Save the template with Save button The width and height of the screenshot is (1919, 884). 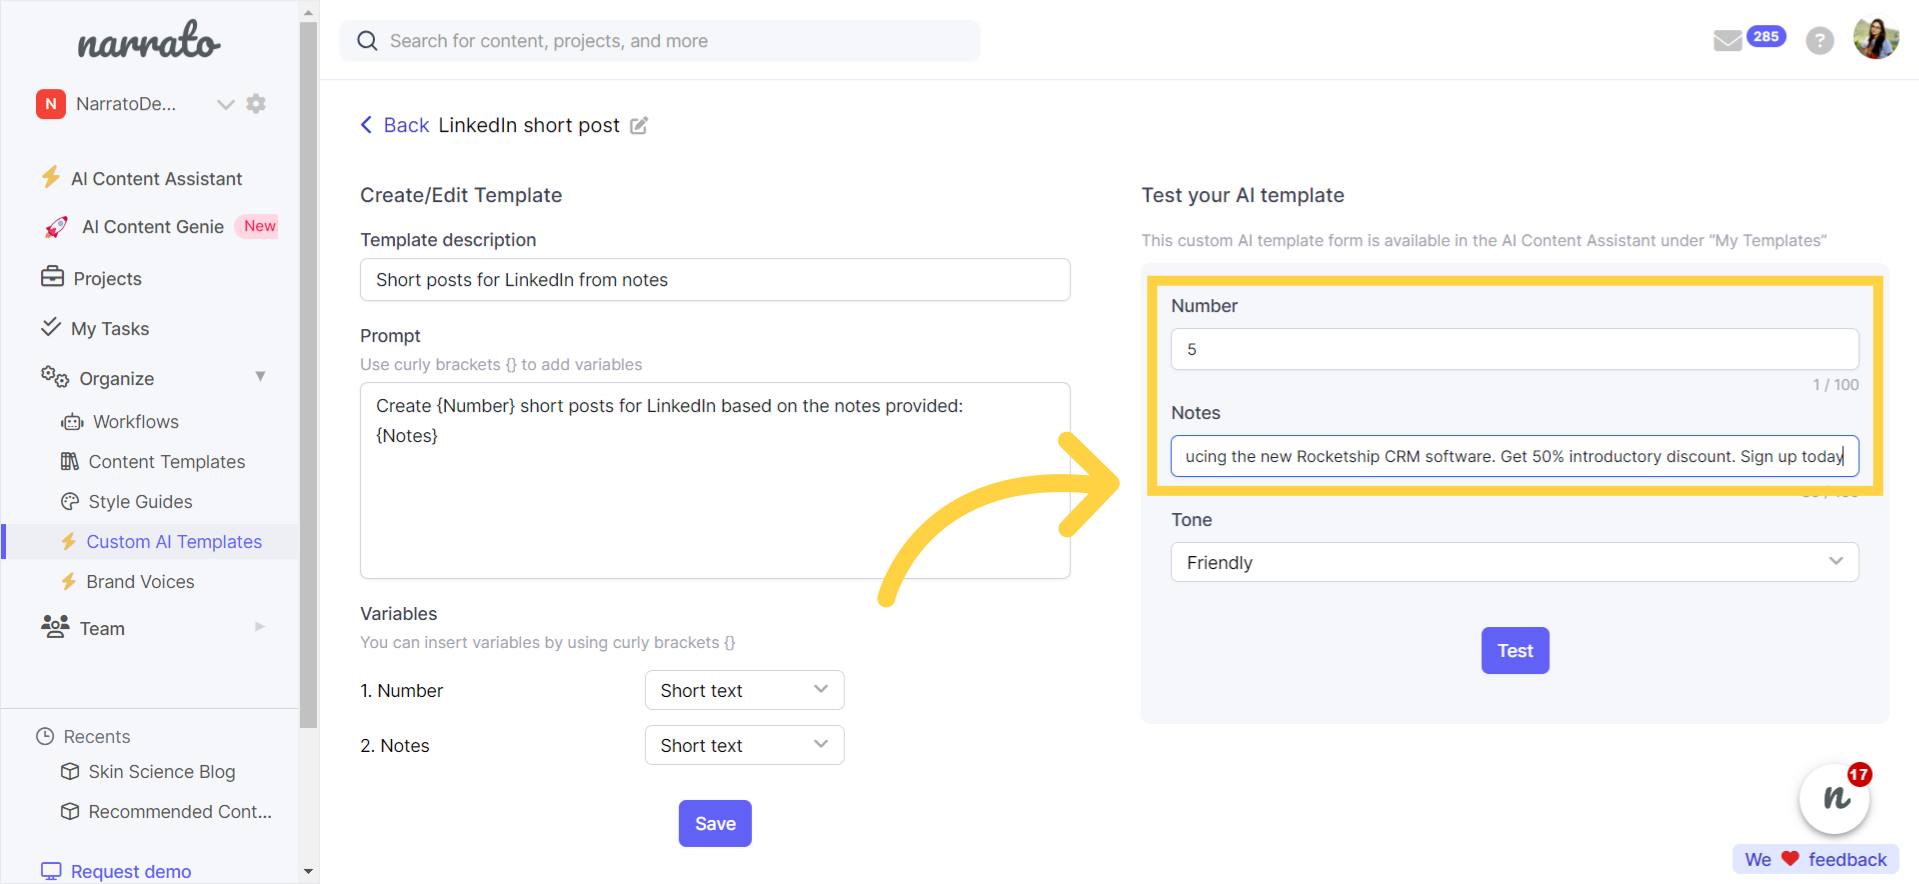[715, 823]
